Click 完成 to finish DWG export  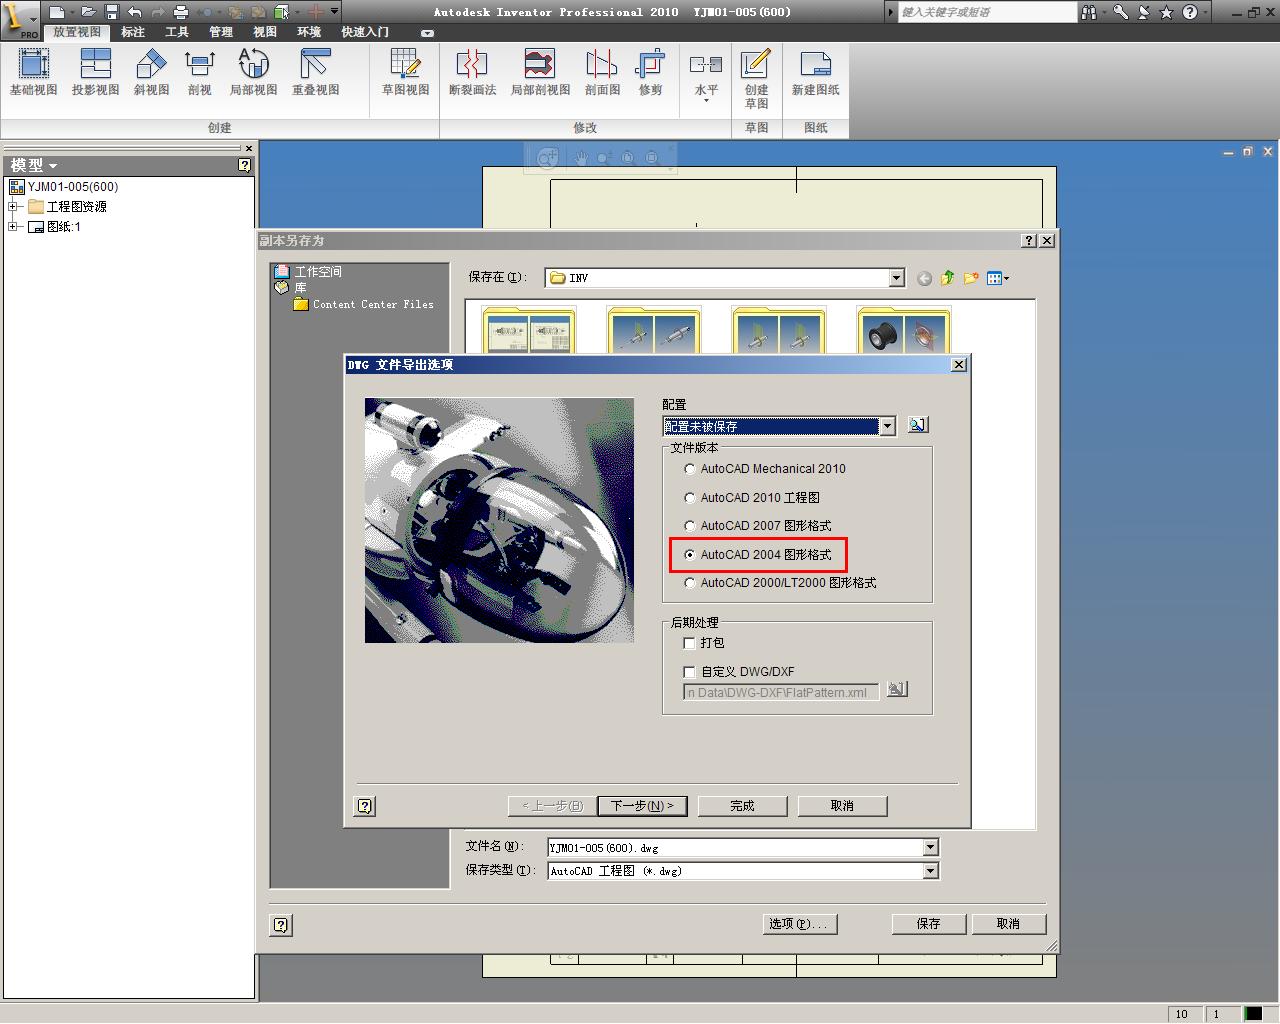[x=742, y=806]
